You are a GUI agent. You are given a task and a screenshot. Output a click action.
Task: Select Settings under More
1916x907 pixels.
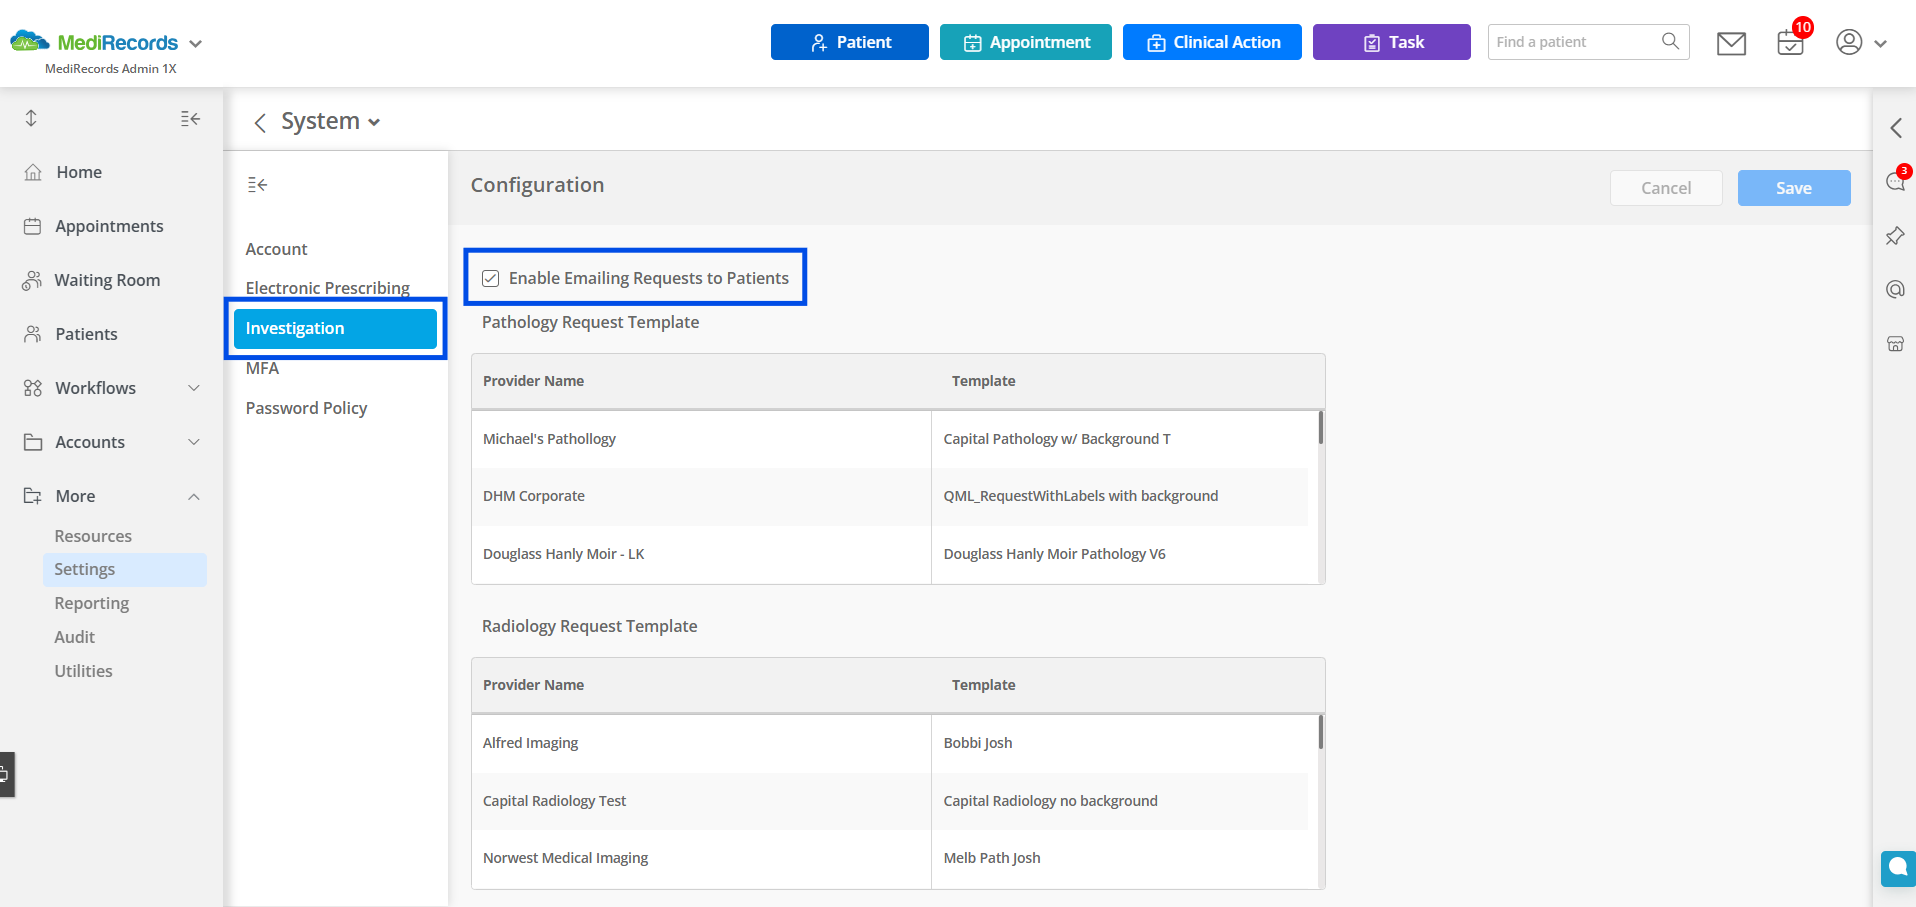coord(125,569)
